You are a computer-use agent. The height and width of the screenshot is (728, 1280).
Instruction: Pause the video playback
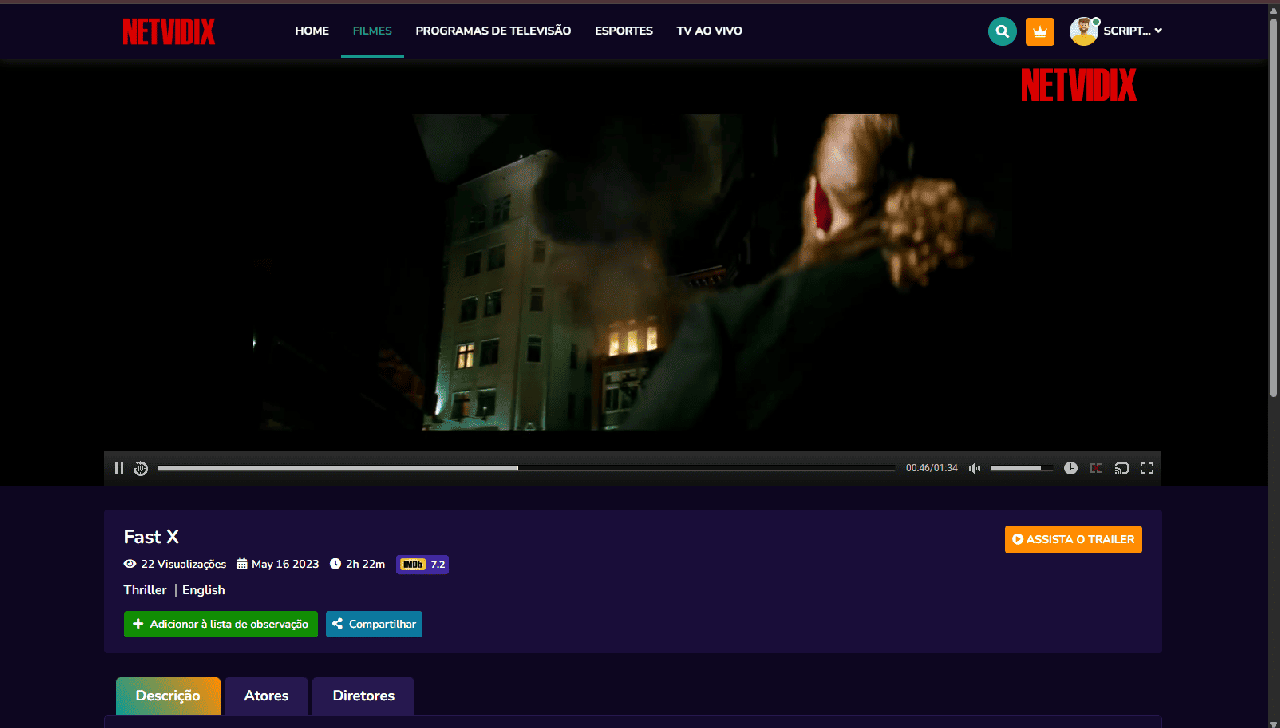119,468
